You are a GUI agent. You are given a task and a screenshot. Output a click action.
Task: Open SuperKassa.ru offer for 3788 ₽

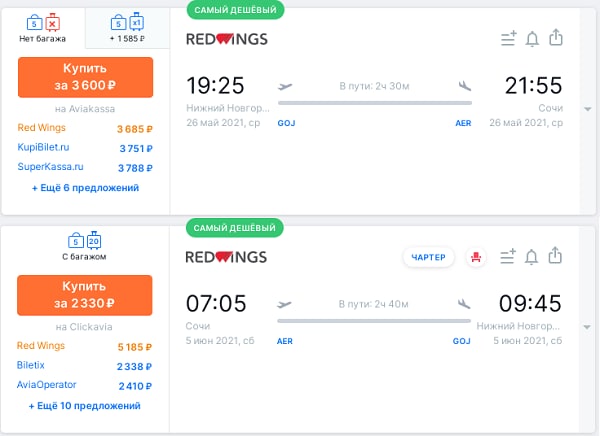85,167
